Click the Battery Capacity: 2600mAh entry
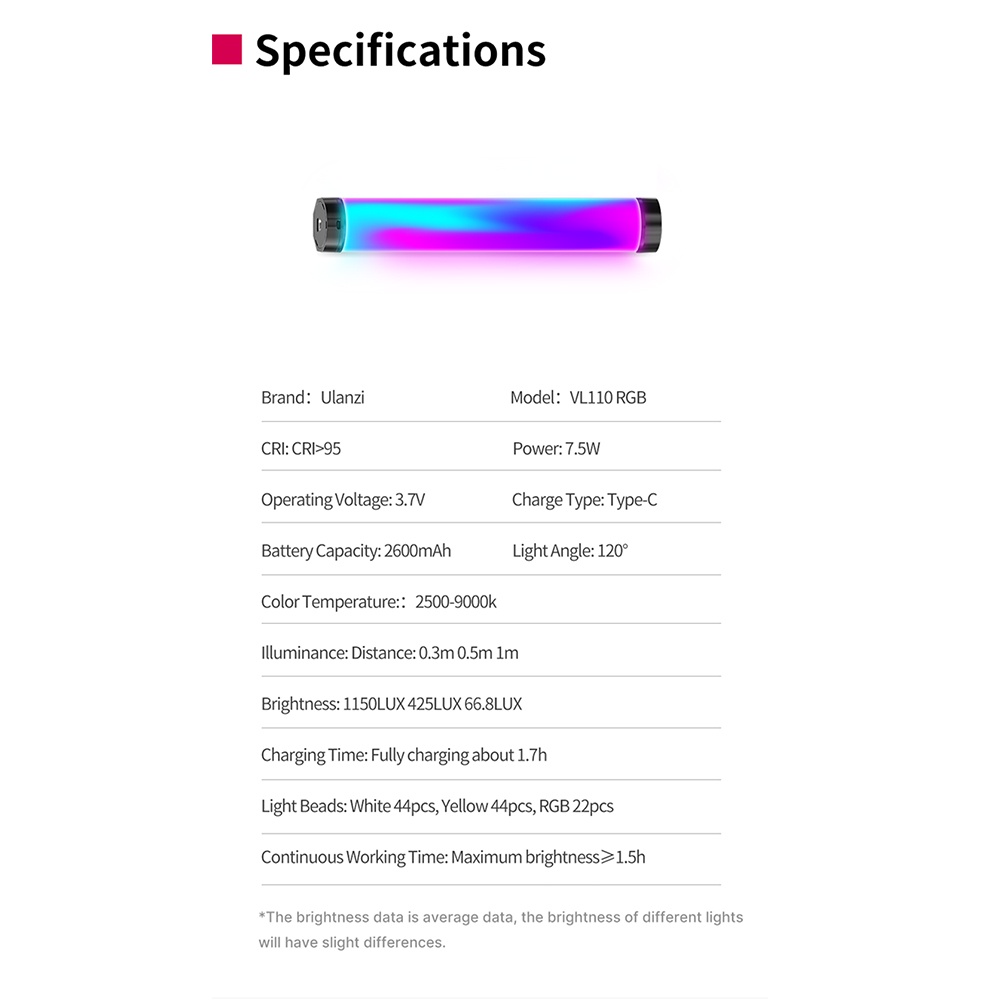The image size is (1000, 1000). click(356, 550)
